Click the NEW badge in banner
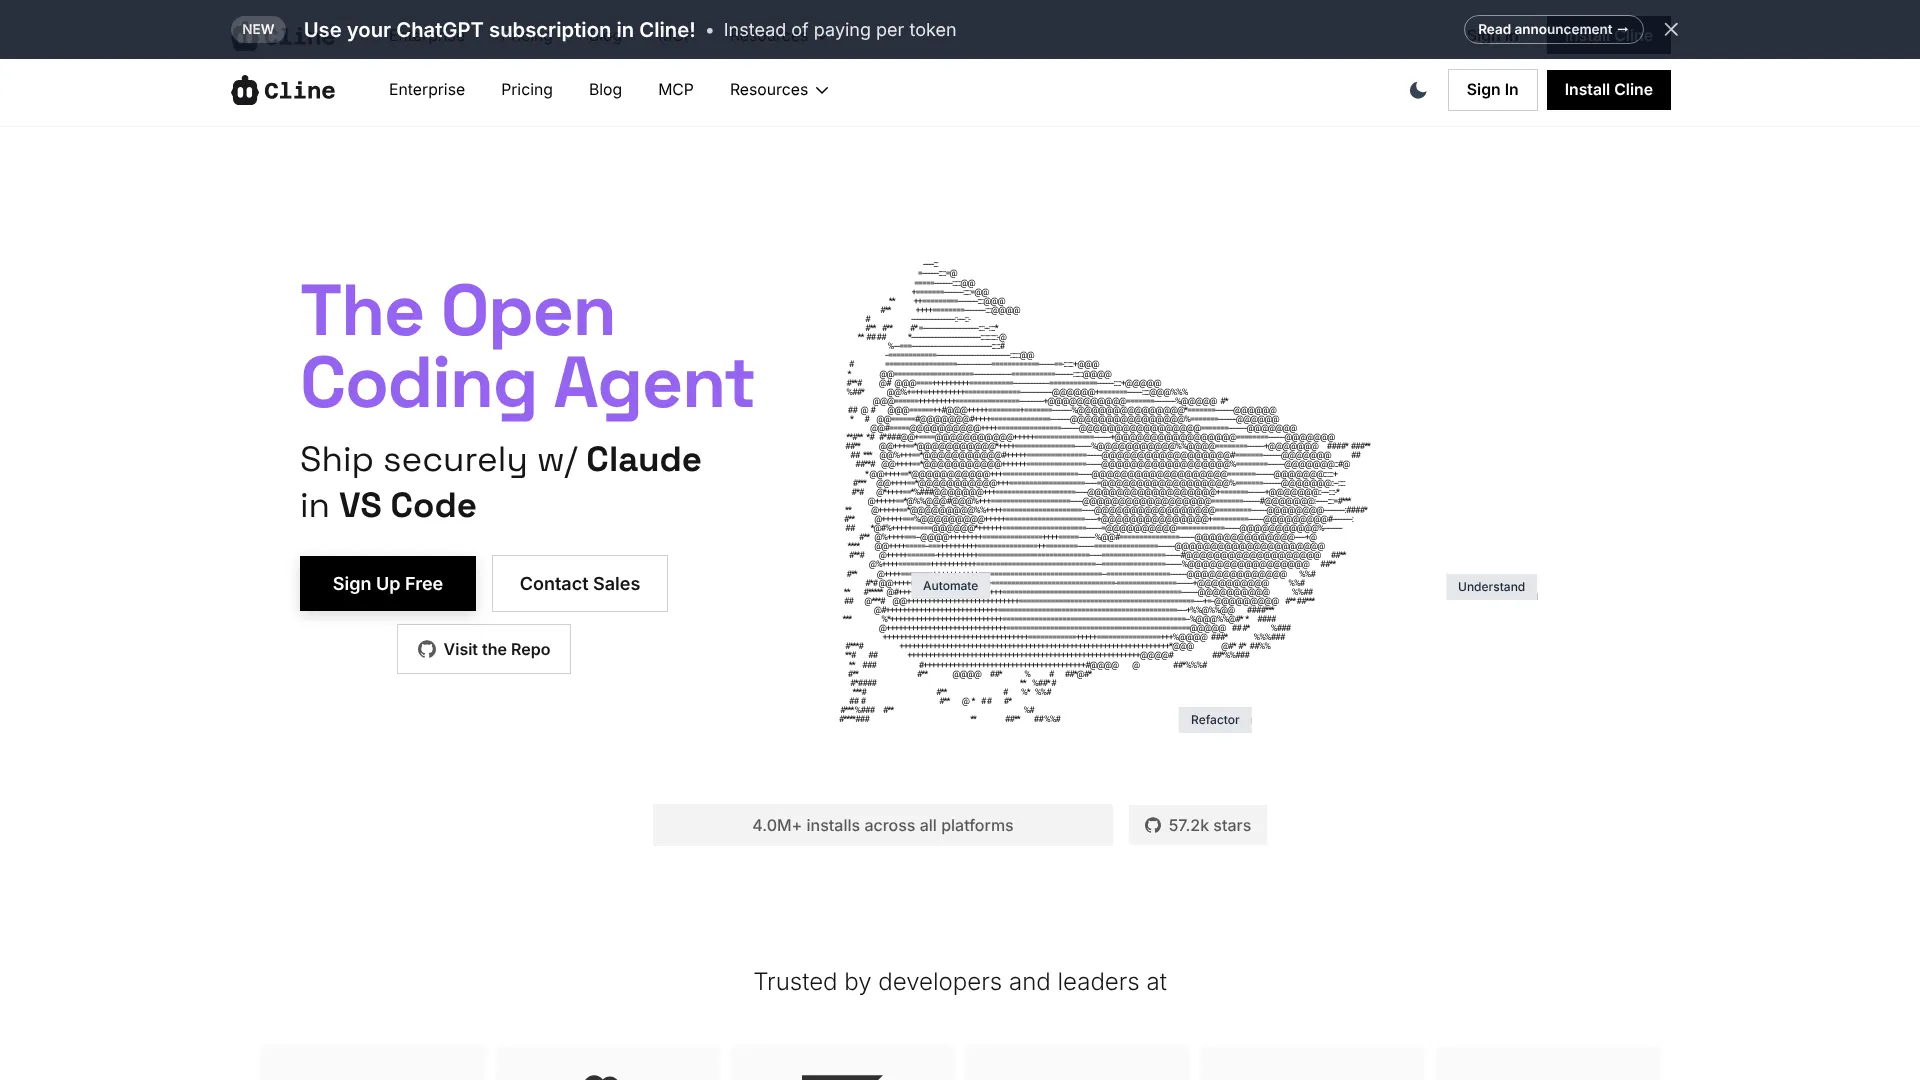Viewport: 1920px width, 1080px height. (x=258, y=29)
